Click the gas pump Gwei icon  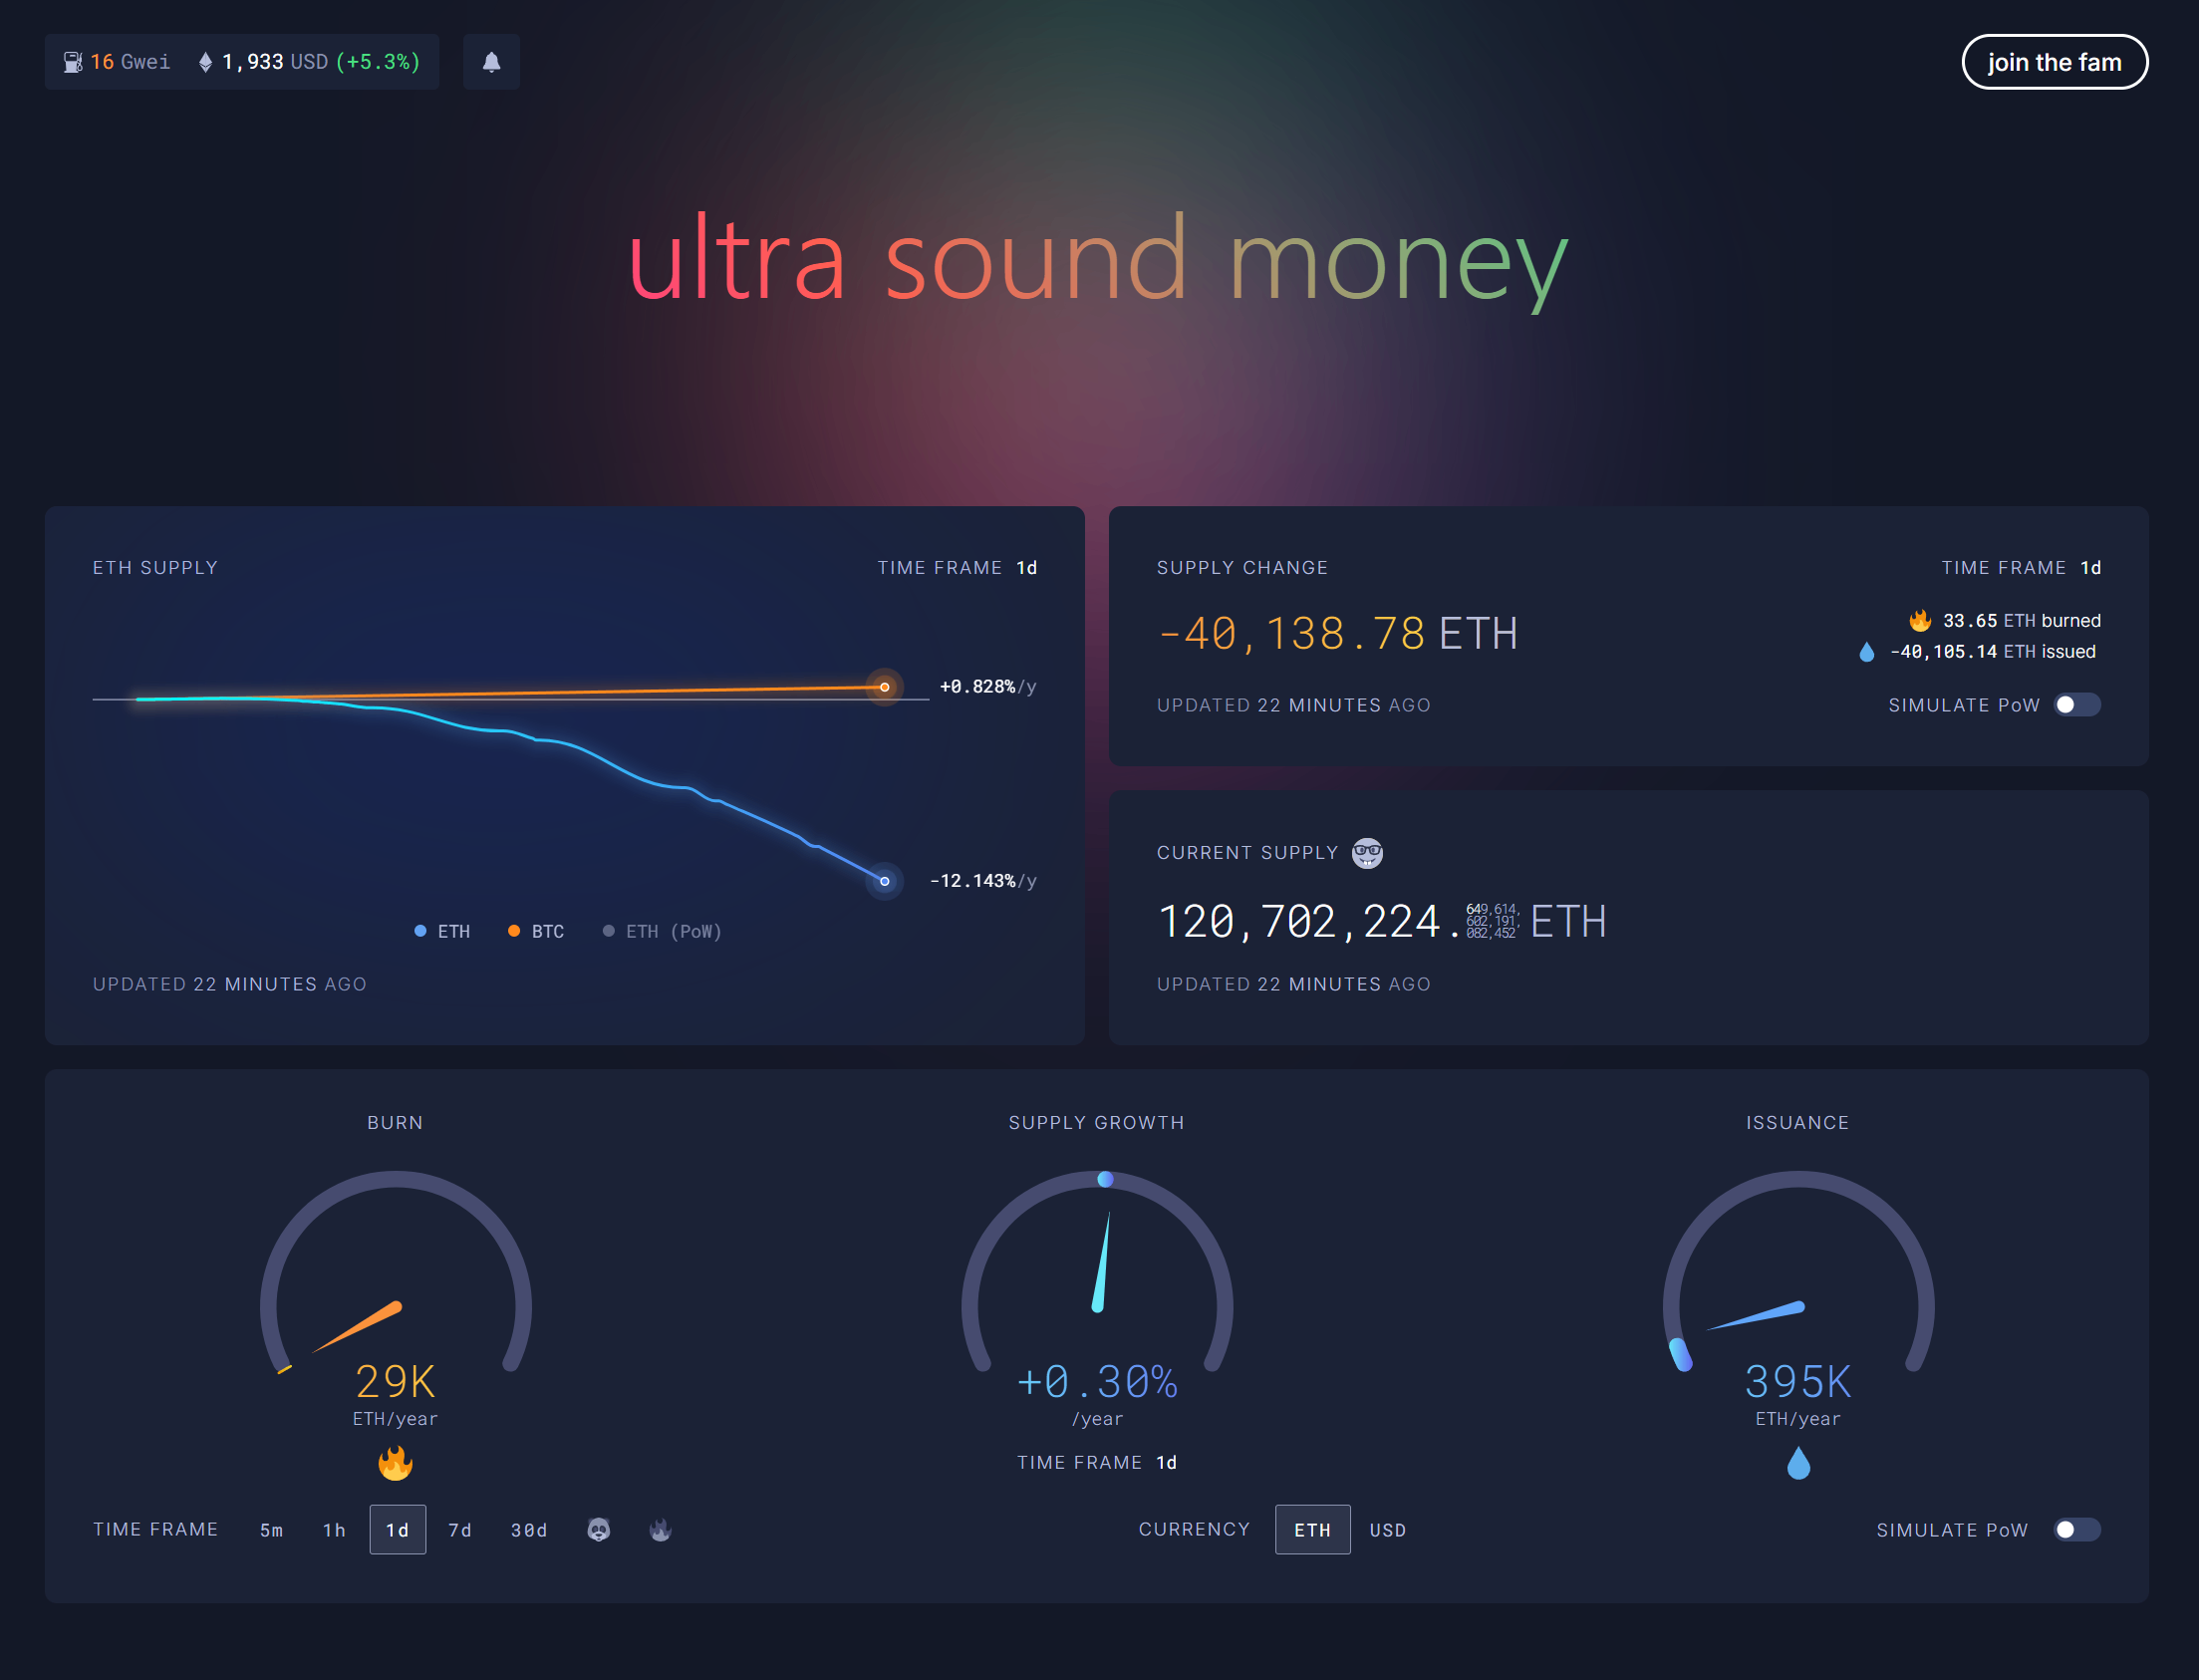point(72,62)
